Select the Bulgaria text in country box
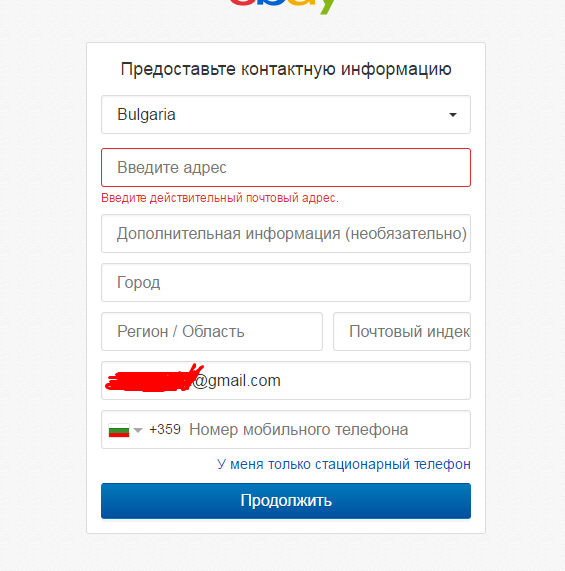This screenshot has height=571, width=565. pos(146,115)
